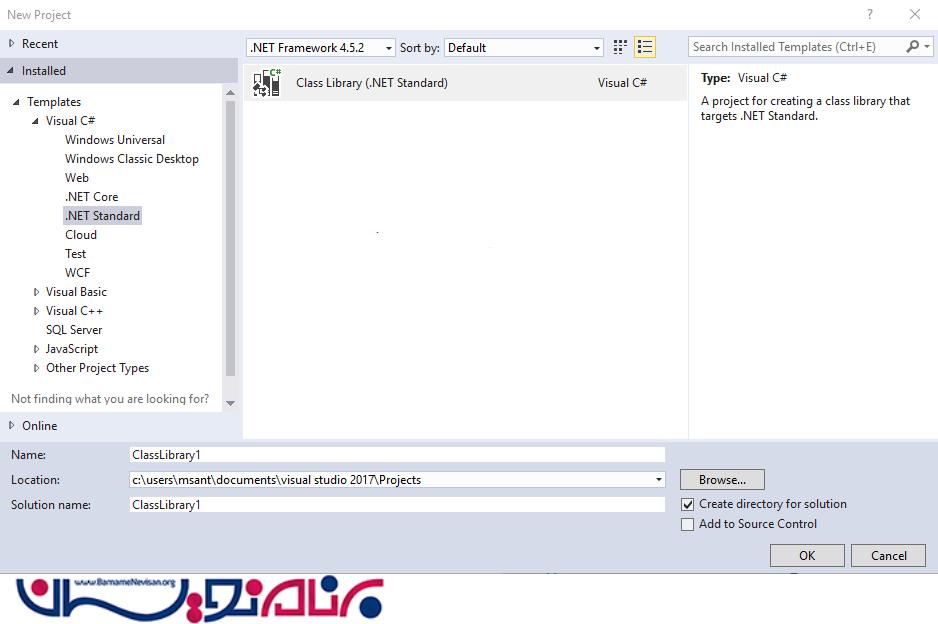Click the template tree scroll up arrow
The image size is (938, 624).
coord(230,93)
